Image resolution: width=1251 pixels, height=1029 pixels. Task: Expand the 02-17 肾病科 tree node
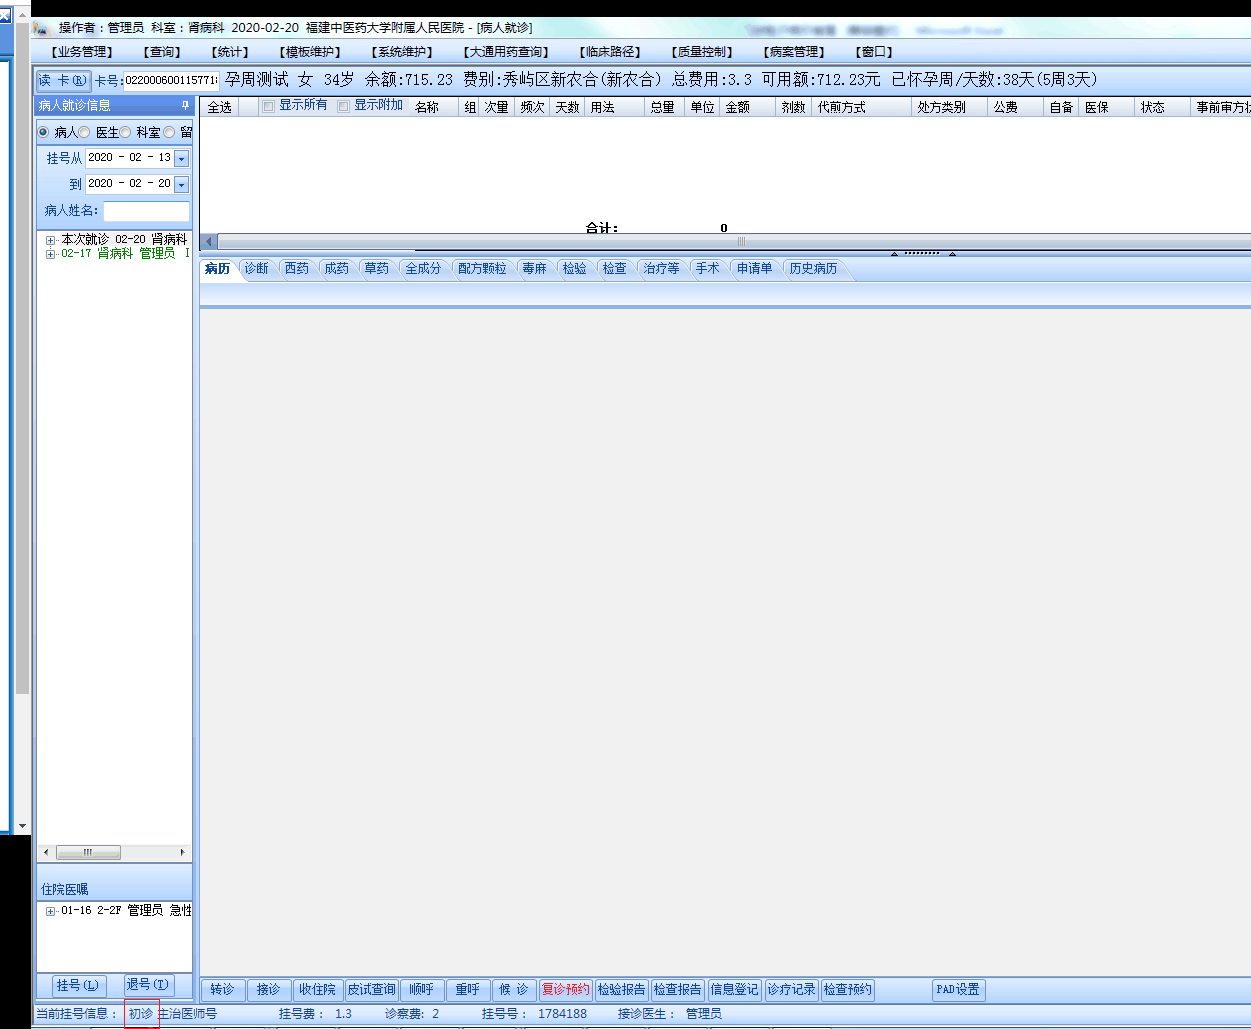tap(50, 254)
